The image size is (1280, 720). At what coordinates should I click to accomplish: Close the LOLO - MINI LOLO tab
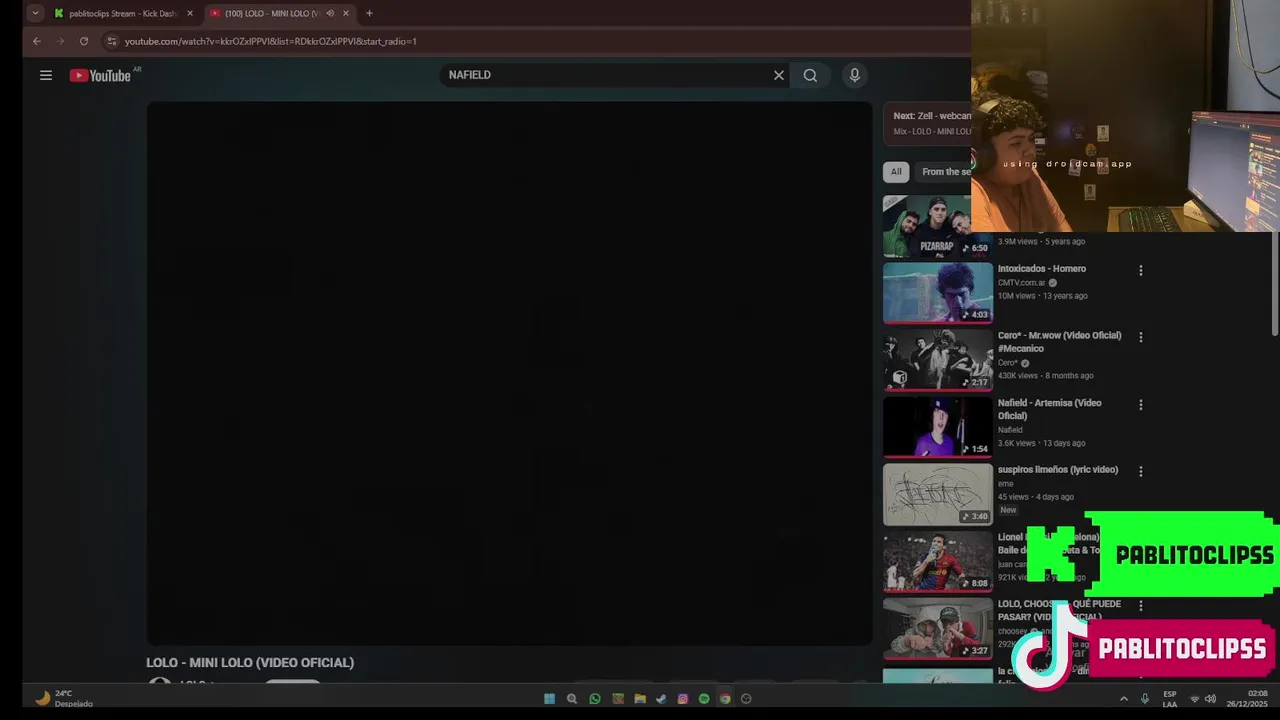(346, 13)
